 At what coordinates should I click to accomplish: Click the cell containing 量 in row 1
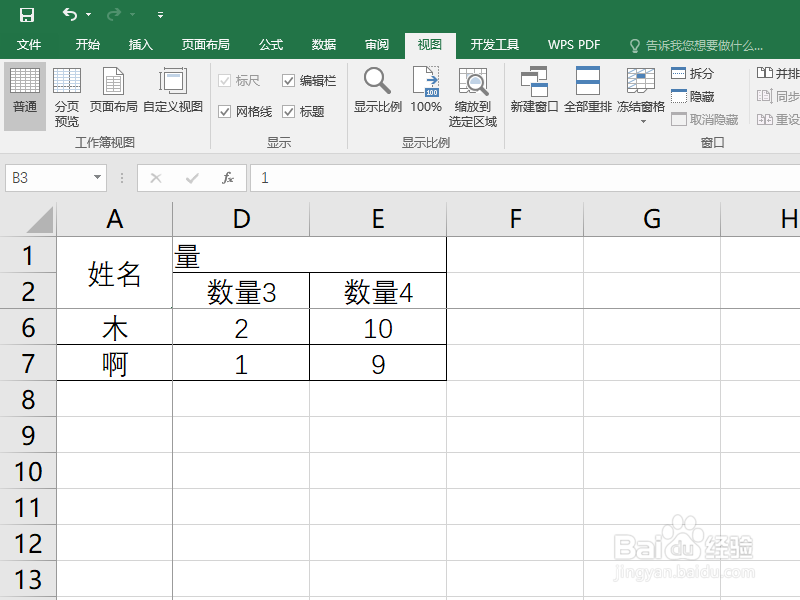(309, 255)
